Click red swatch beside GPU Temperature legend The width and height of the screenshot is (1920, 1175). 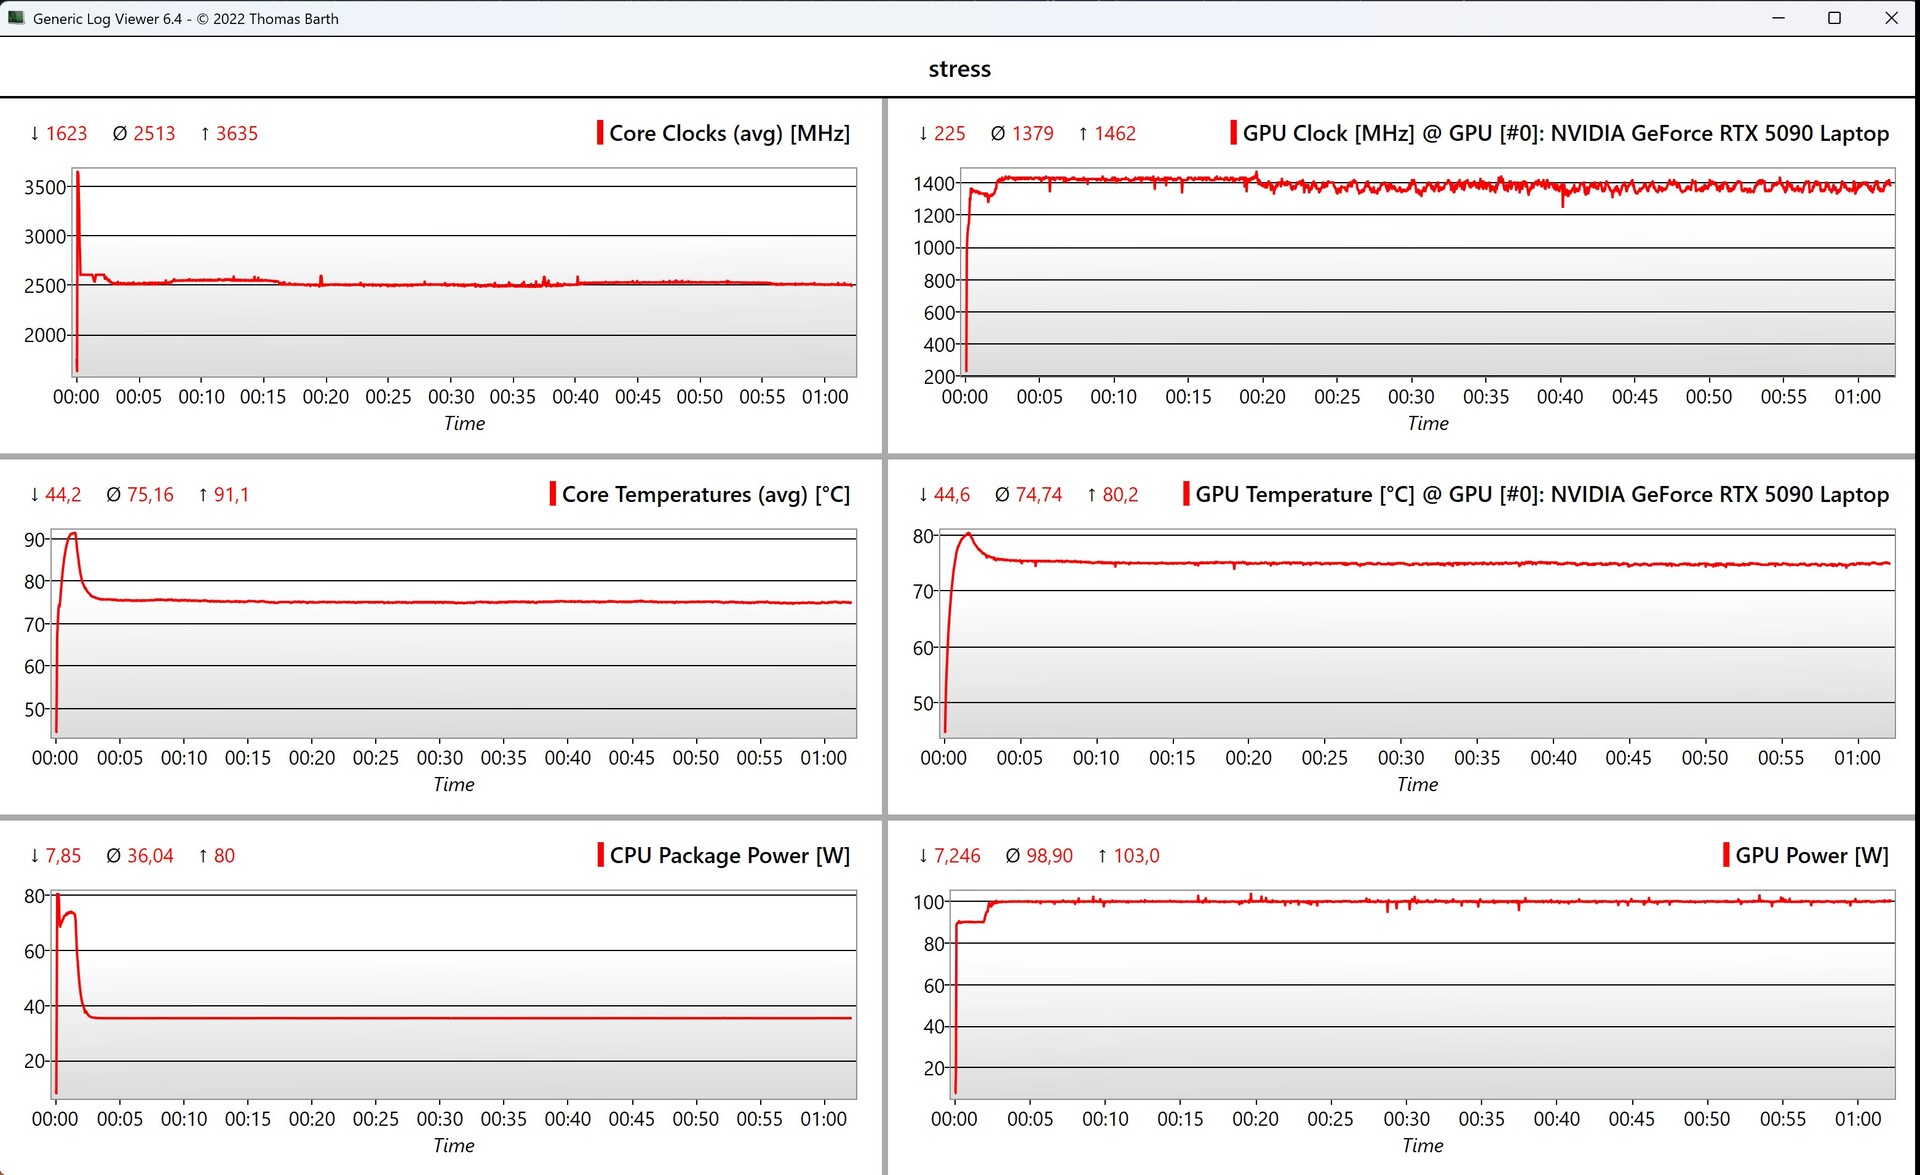[1186, 494]
